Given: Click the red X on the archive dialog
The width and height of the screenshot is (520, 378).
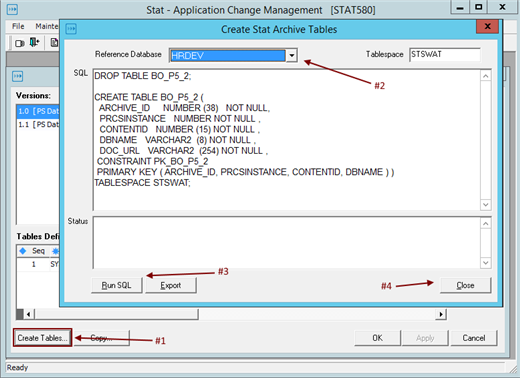Looking at the screenshot, I should (487, 27).
